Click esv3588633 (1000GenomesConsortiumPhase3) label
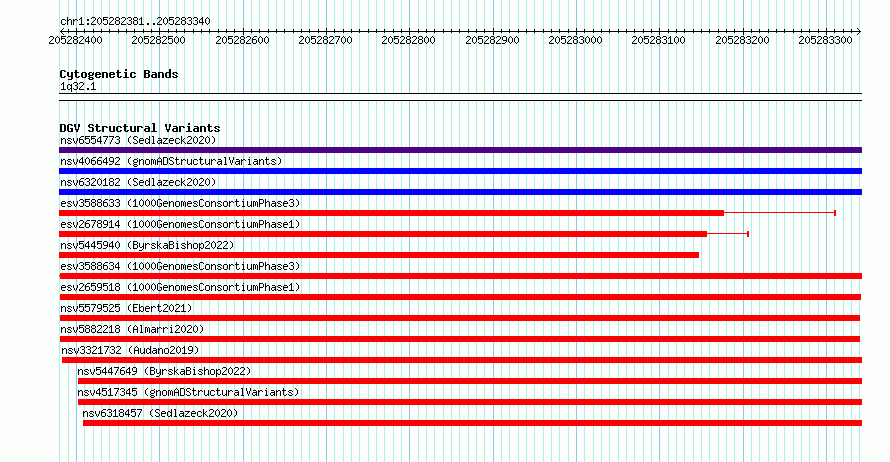The width and height of the screenshot is (890, 462). 180,203
